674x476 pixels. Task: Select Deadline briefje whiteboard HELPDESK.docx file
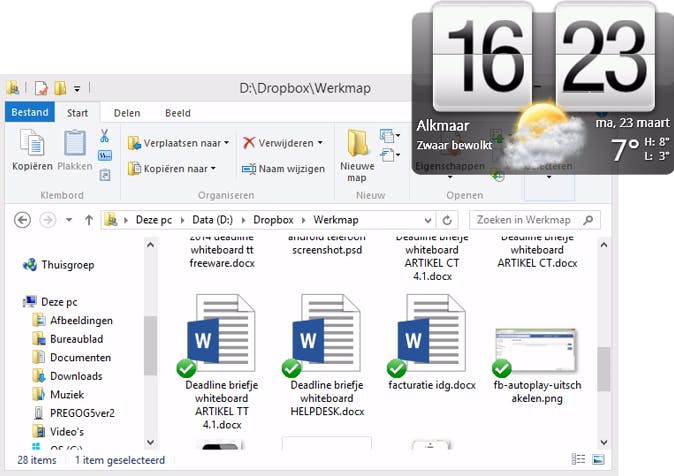(x=327, y=355)
